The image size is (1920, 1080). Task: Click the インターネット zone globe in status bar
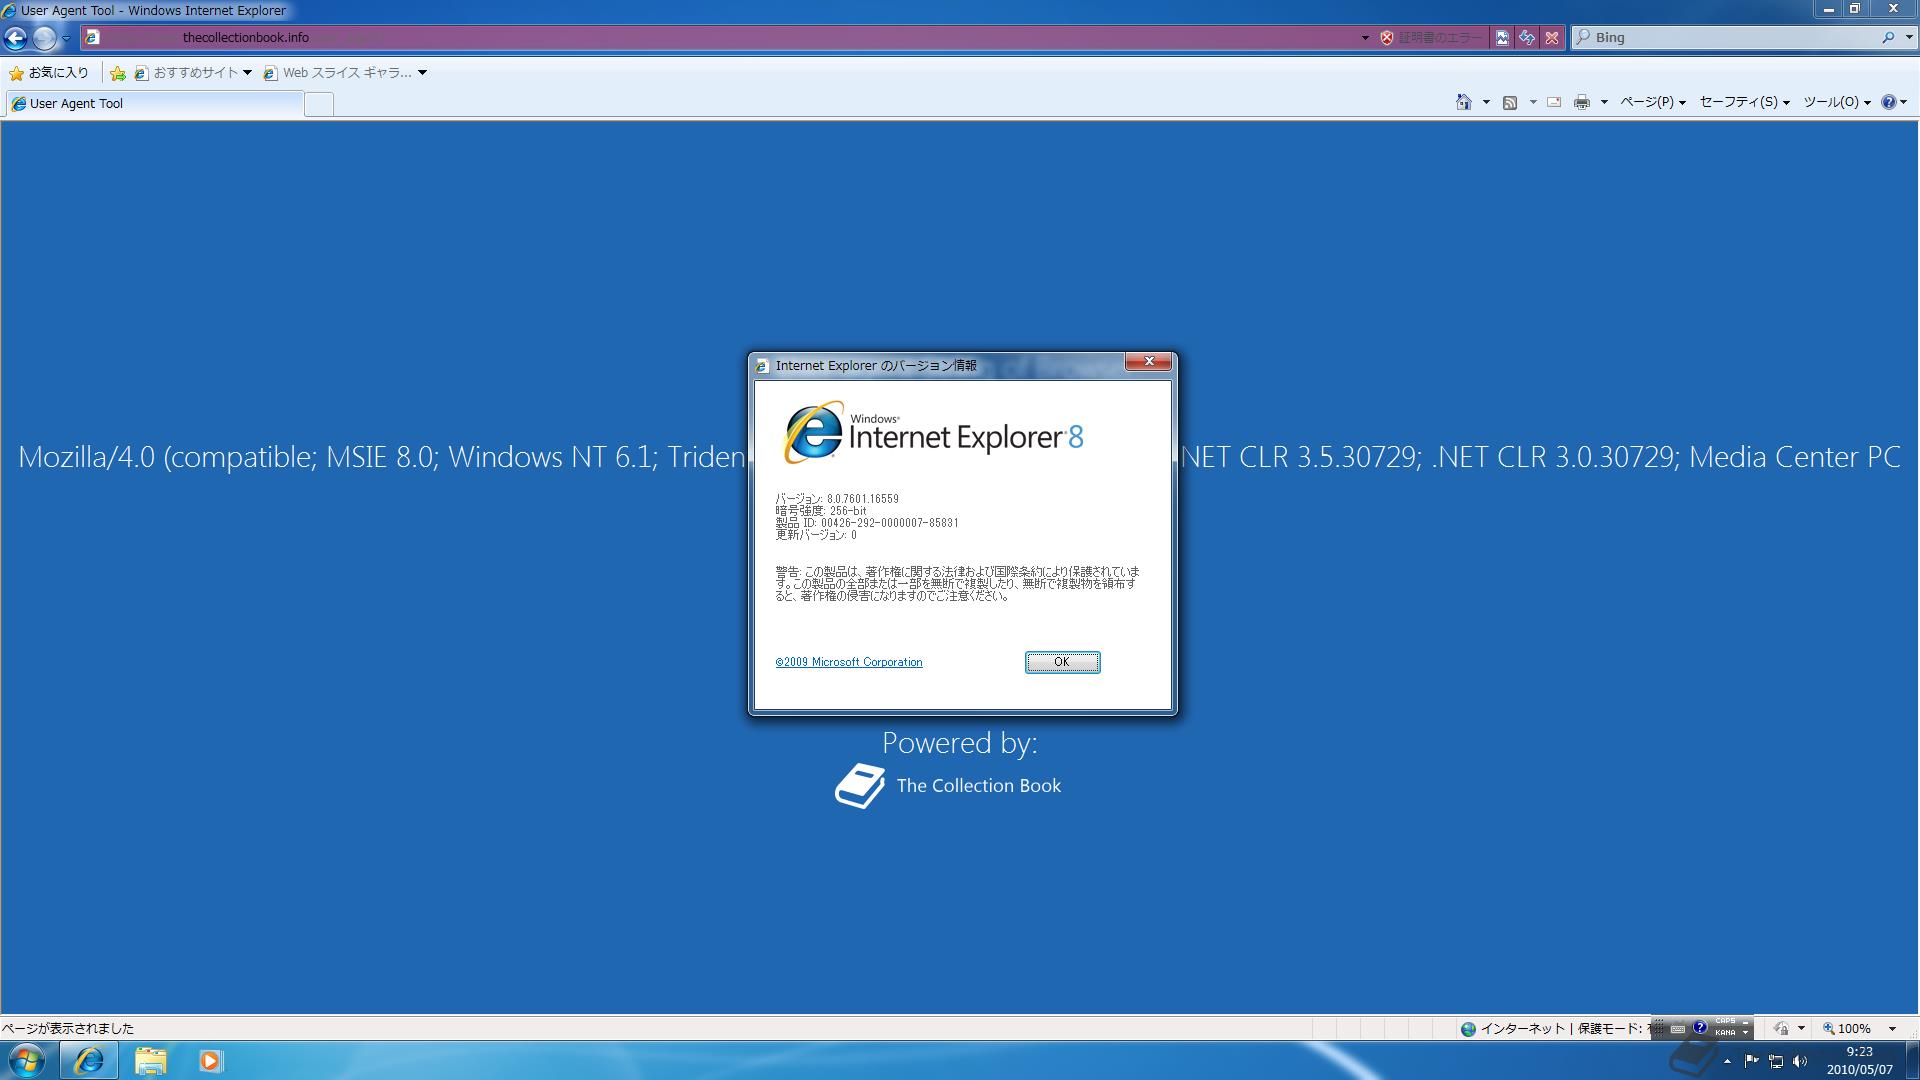[1468, 1029]
